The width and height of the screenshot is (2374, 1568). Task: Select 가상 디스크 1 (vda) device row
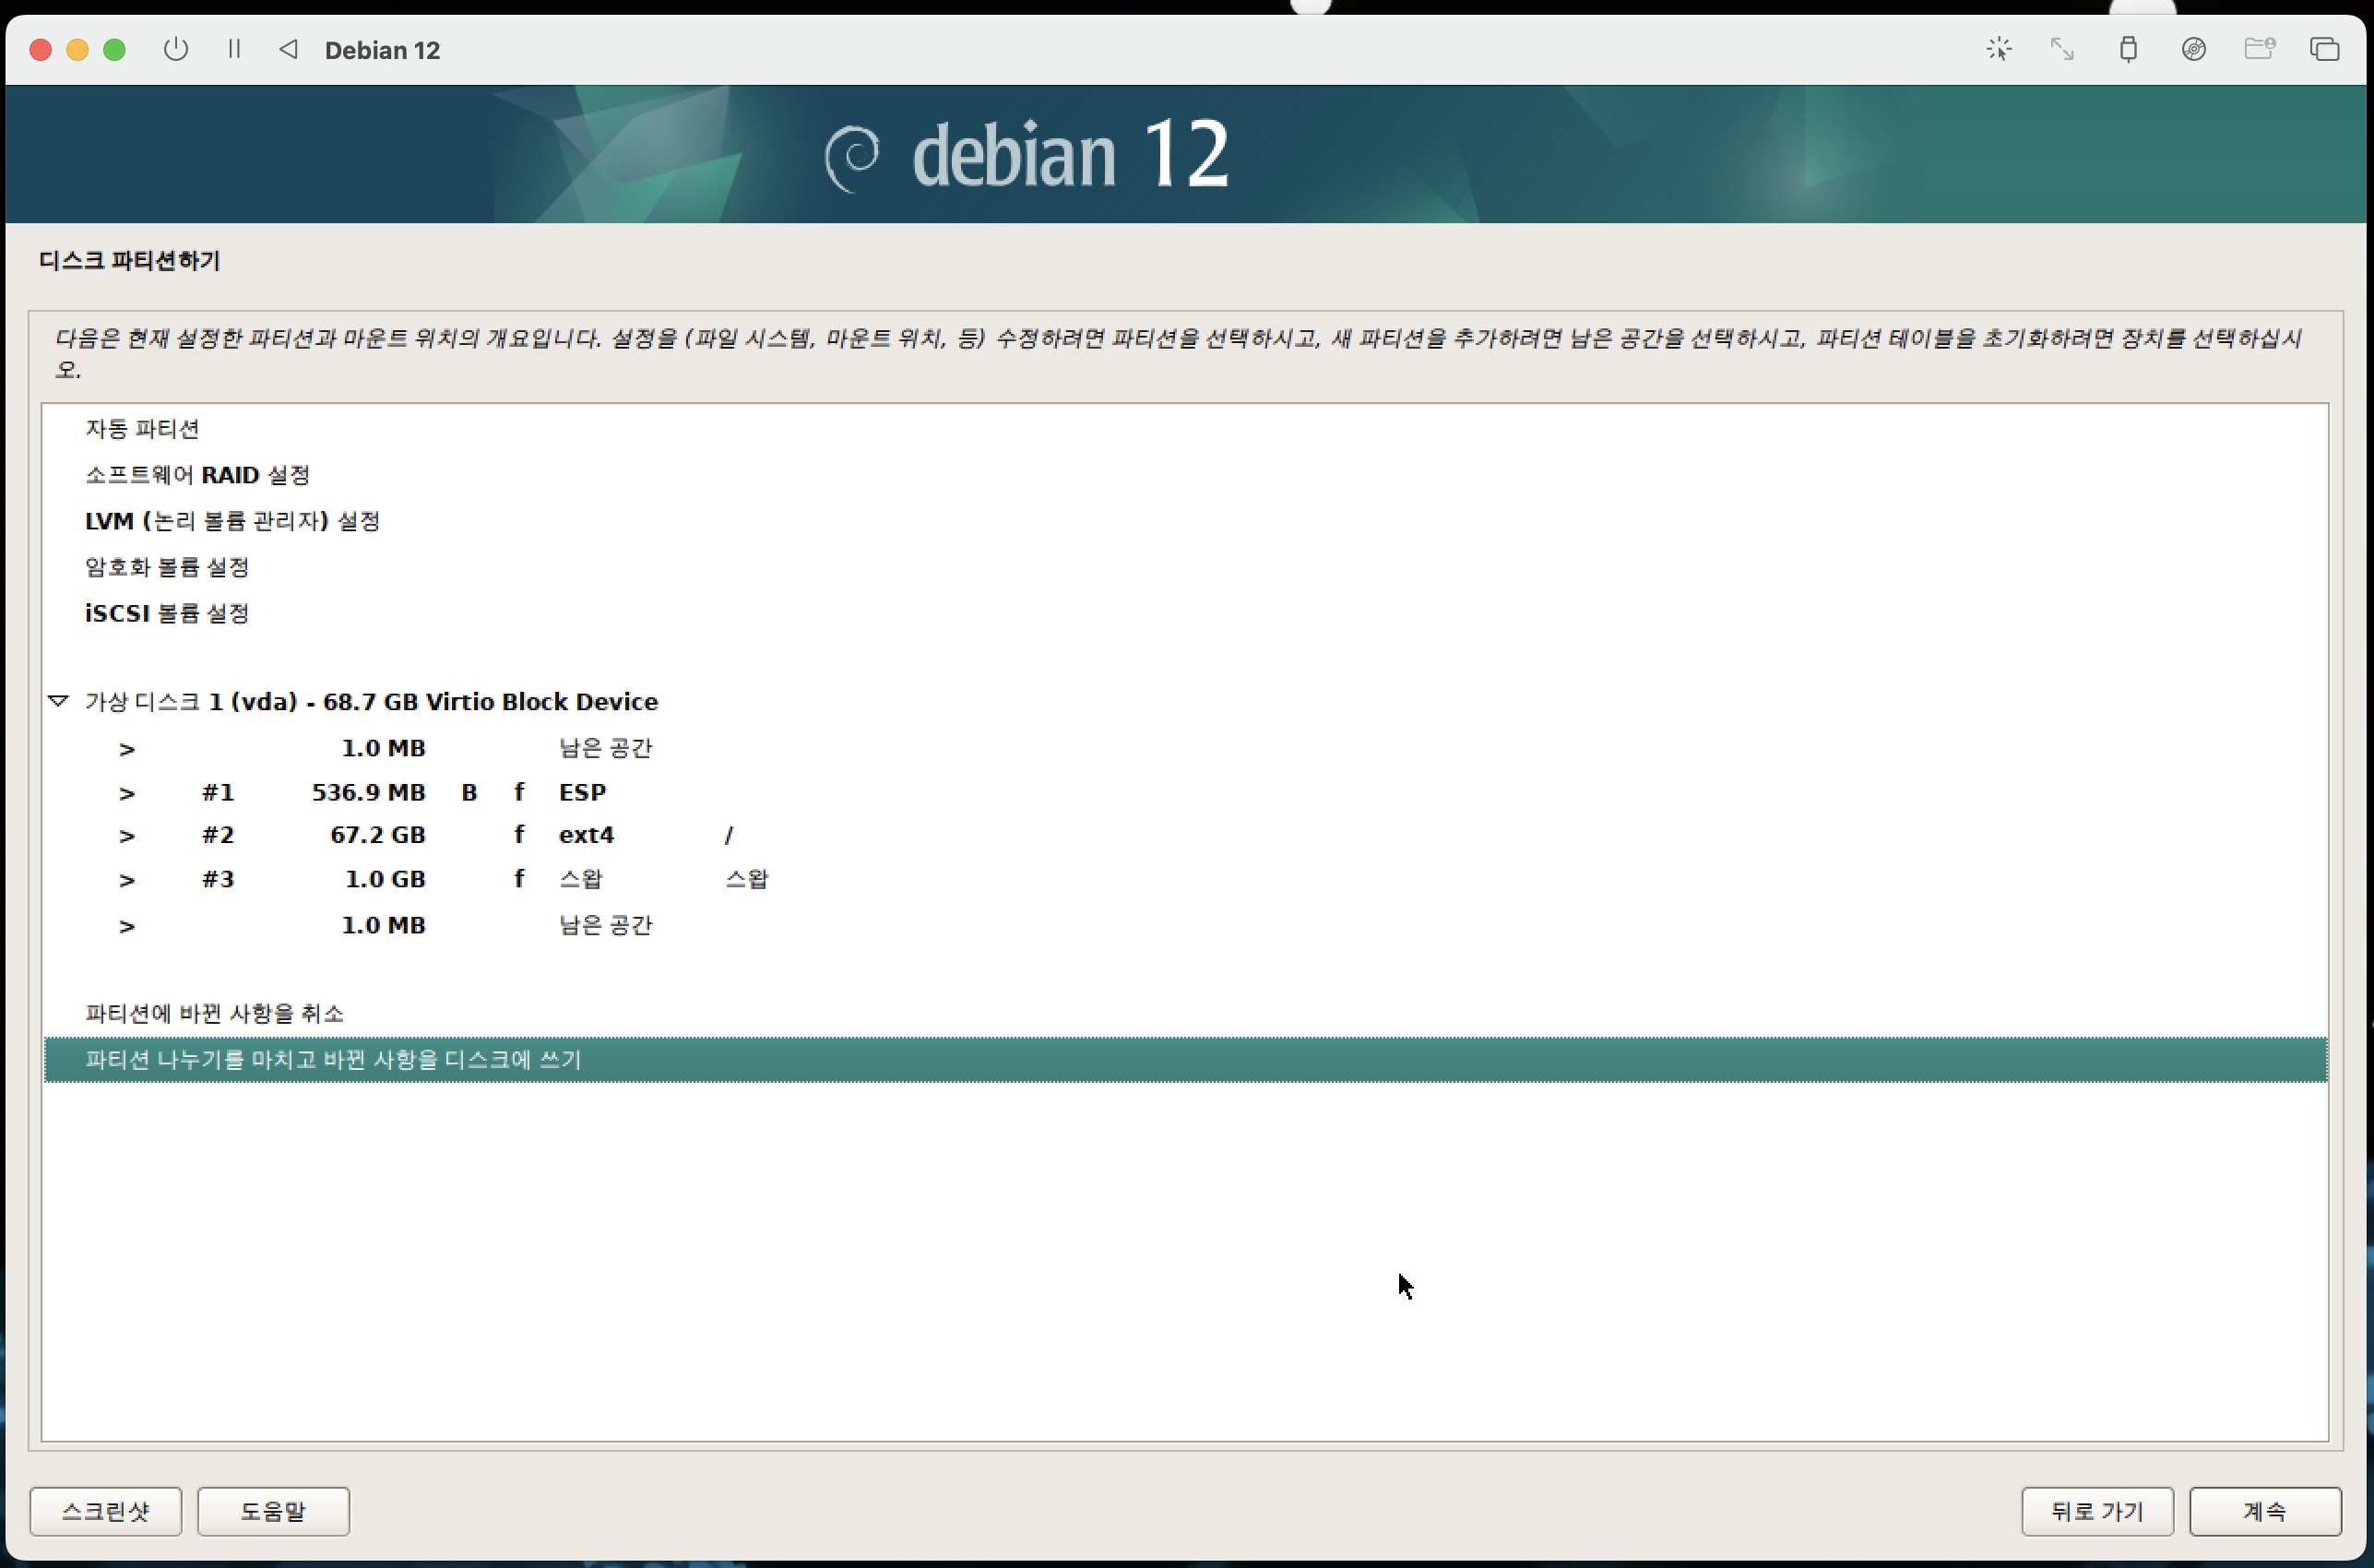[x=1185, y=701]
